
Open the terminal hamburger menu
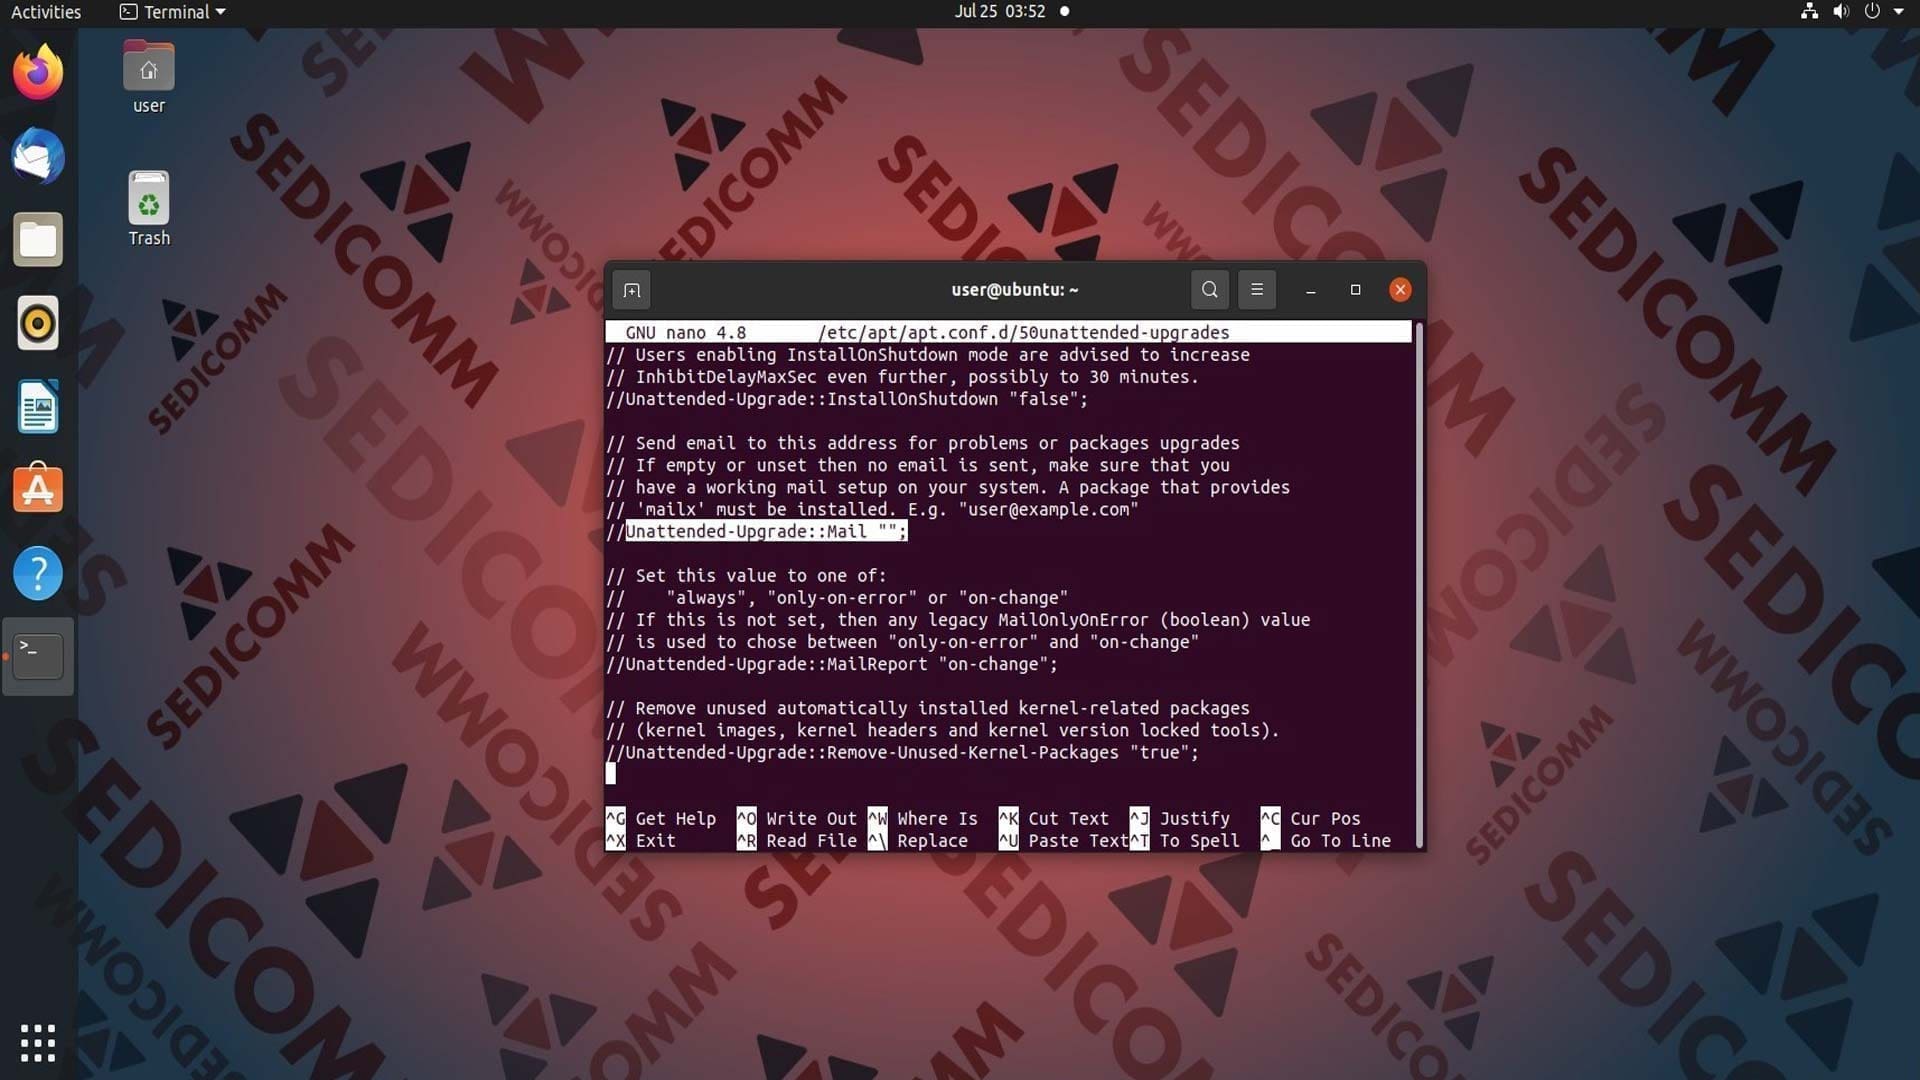click(1257, 290)
